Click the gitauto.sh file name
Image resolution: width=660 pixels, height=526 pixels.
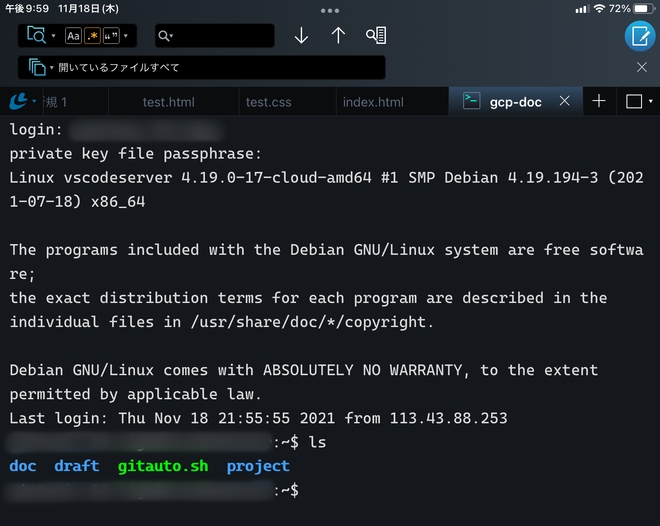tap(163, 466)
